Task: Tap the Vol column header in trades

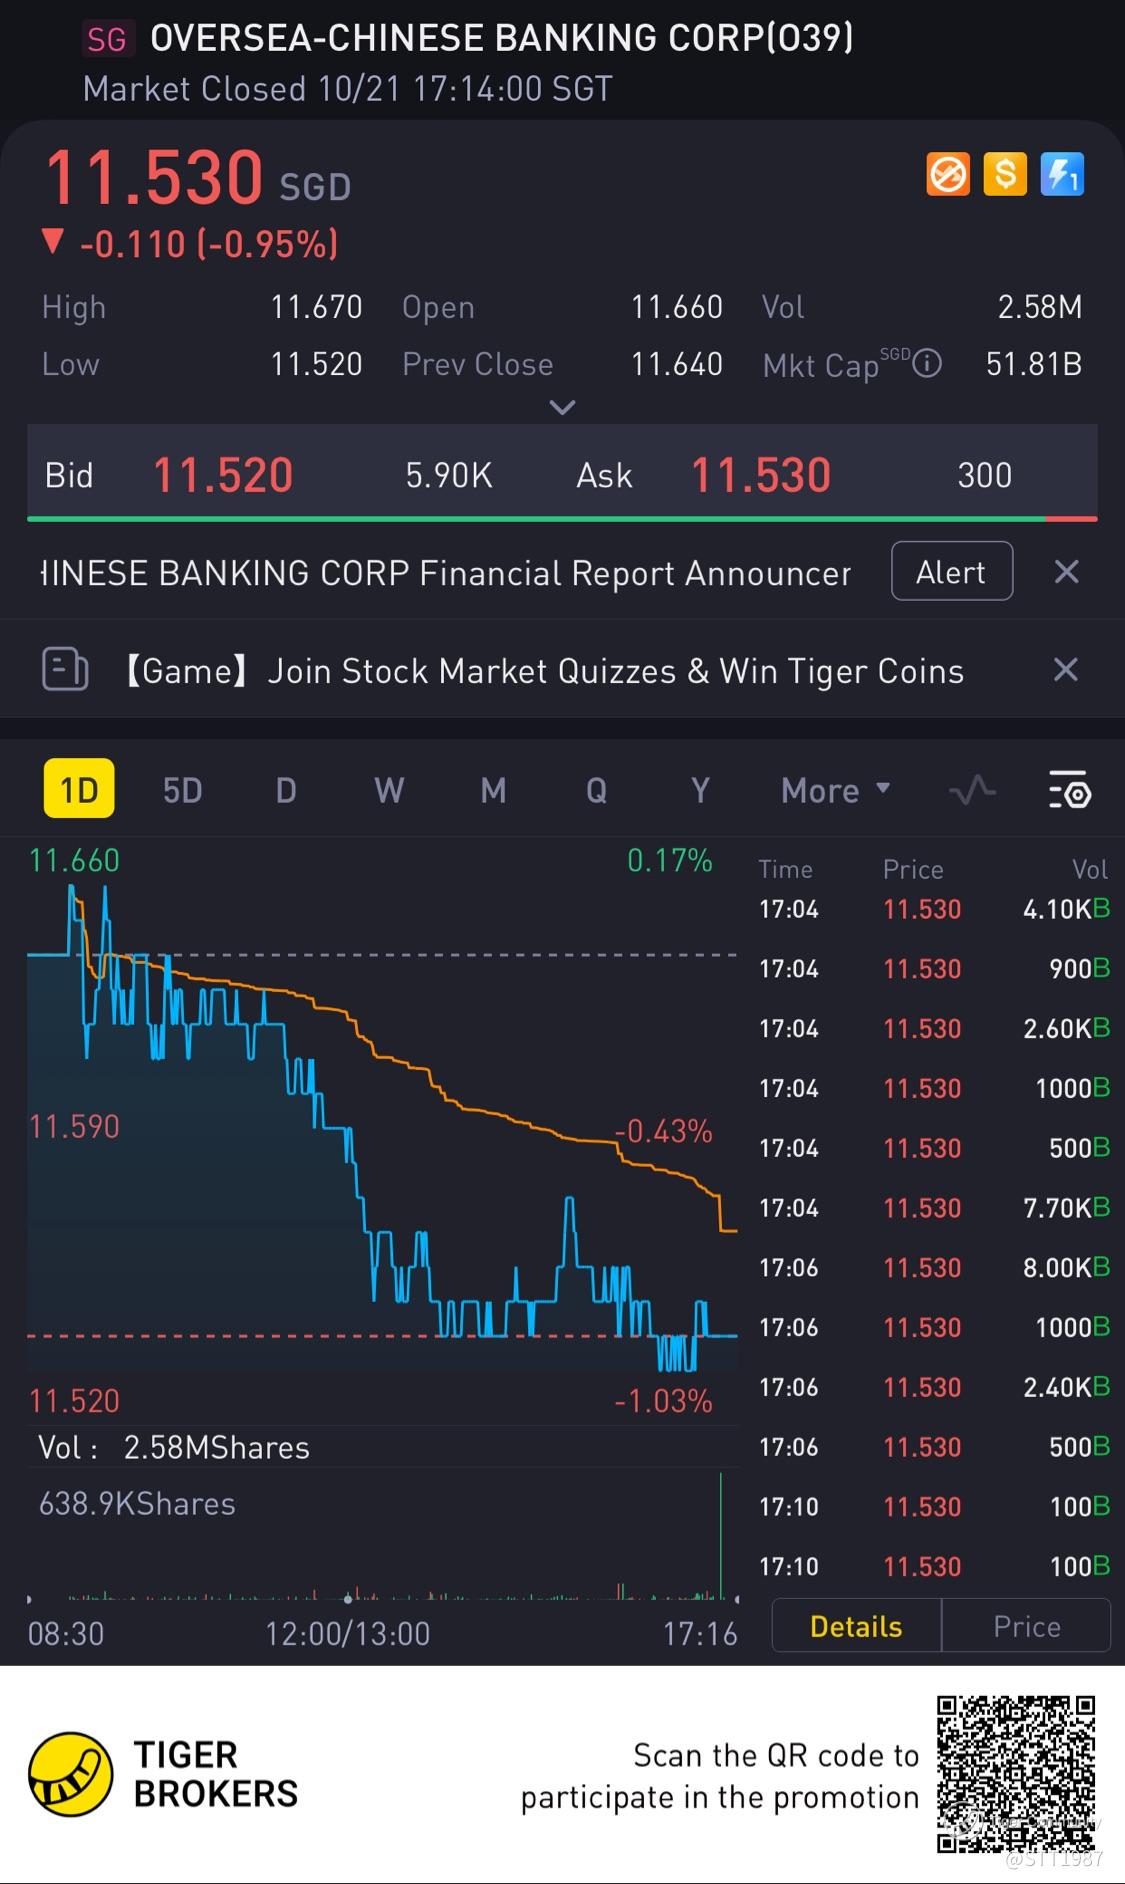Action: pos(1089,869)
